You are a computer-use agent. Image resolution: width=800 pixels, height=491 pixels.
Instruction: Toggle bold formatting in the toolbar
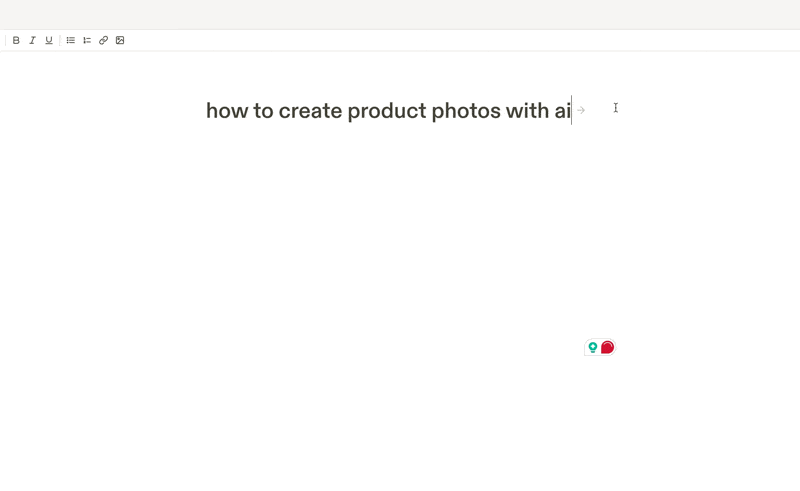16,40
